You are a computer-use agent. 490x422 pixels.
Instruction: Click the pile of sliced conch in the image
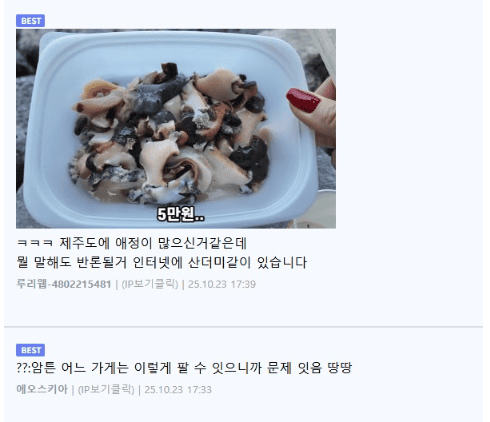point(170,133)
